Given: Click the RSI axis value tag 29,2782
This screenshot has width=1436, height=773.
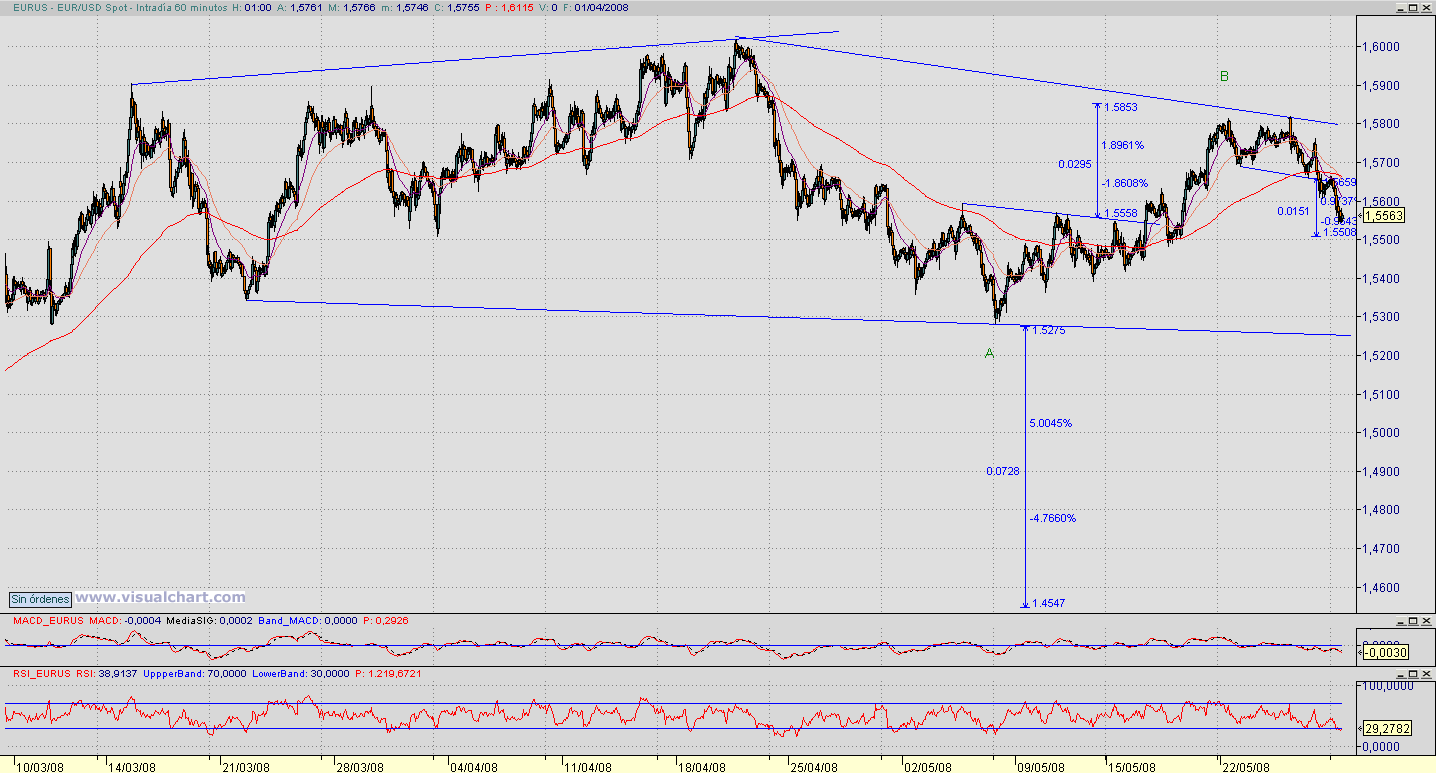Looking at the screenshot, I should pos(1387,729).
